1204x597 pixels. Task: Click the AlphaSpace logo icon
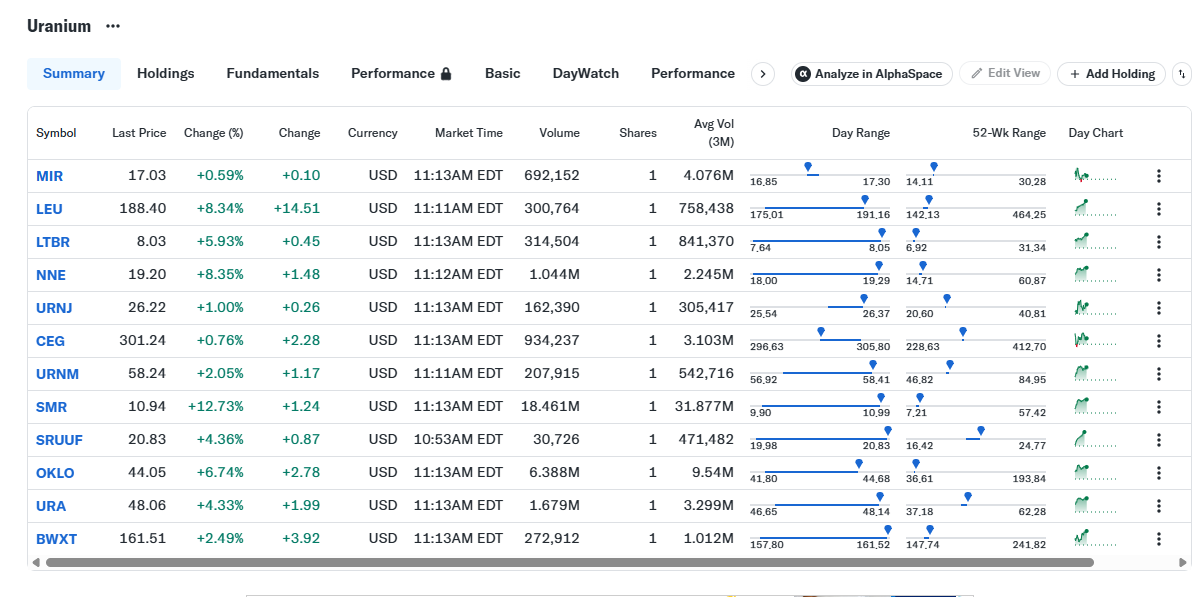point(802,74)
